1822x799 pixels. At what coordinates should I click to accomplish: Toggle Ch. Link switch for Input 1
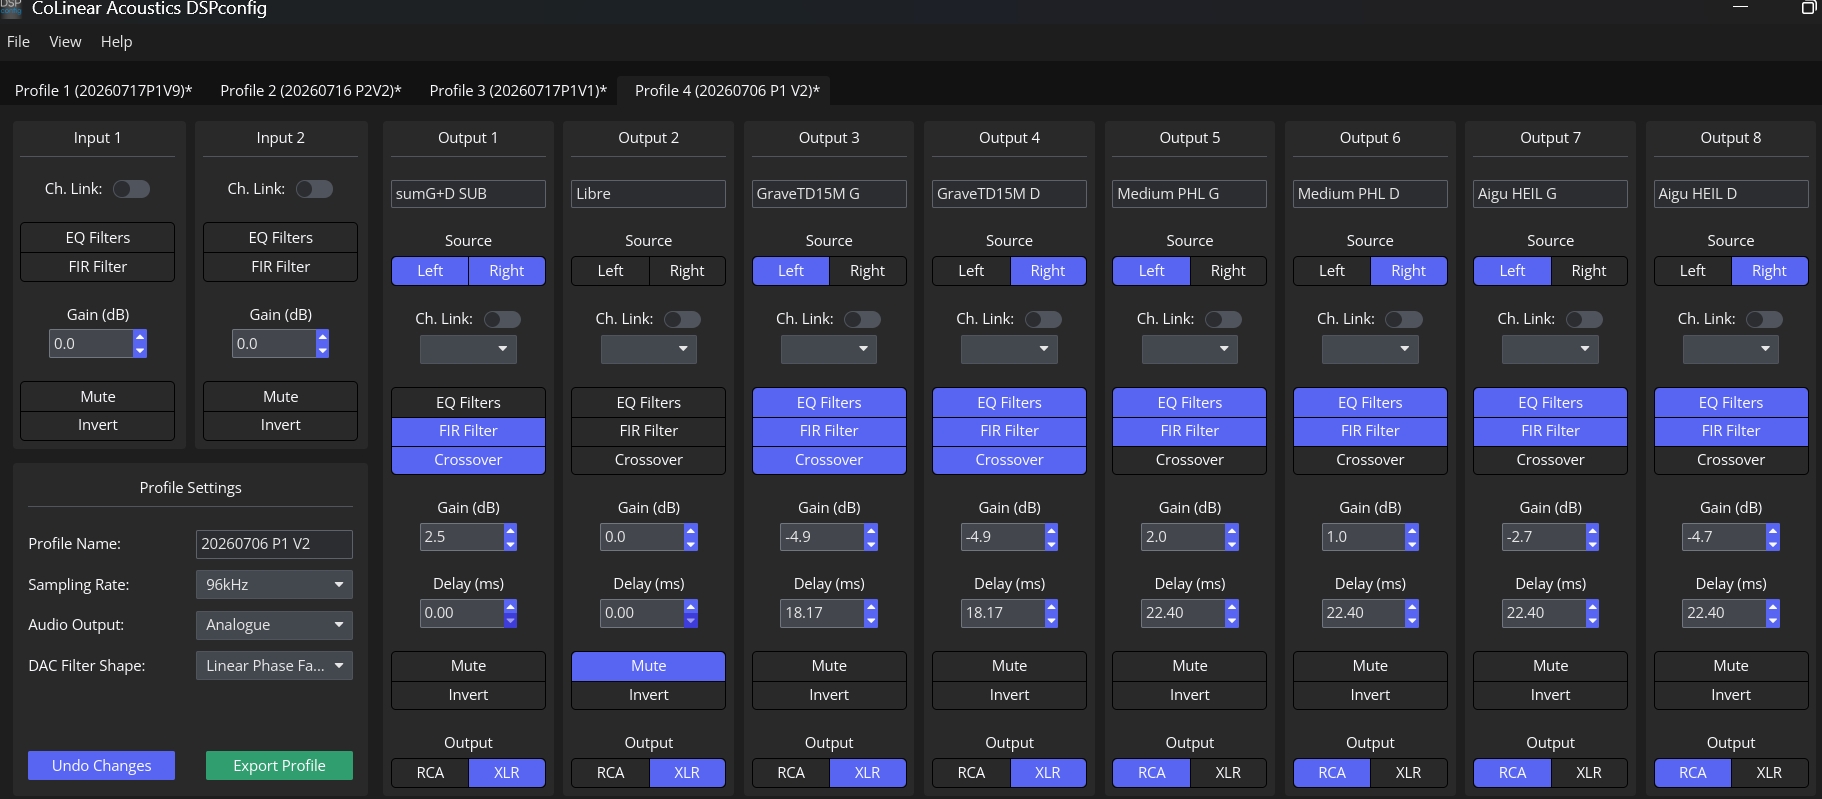click(131, 189)
